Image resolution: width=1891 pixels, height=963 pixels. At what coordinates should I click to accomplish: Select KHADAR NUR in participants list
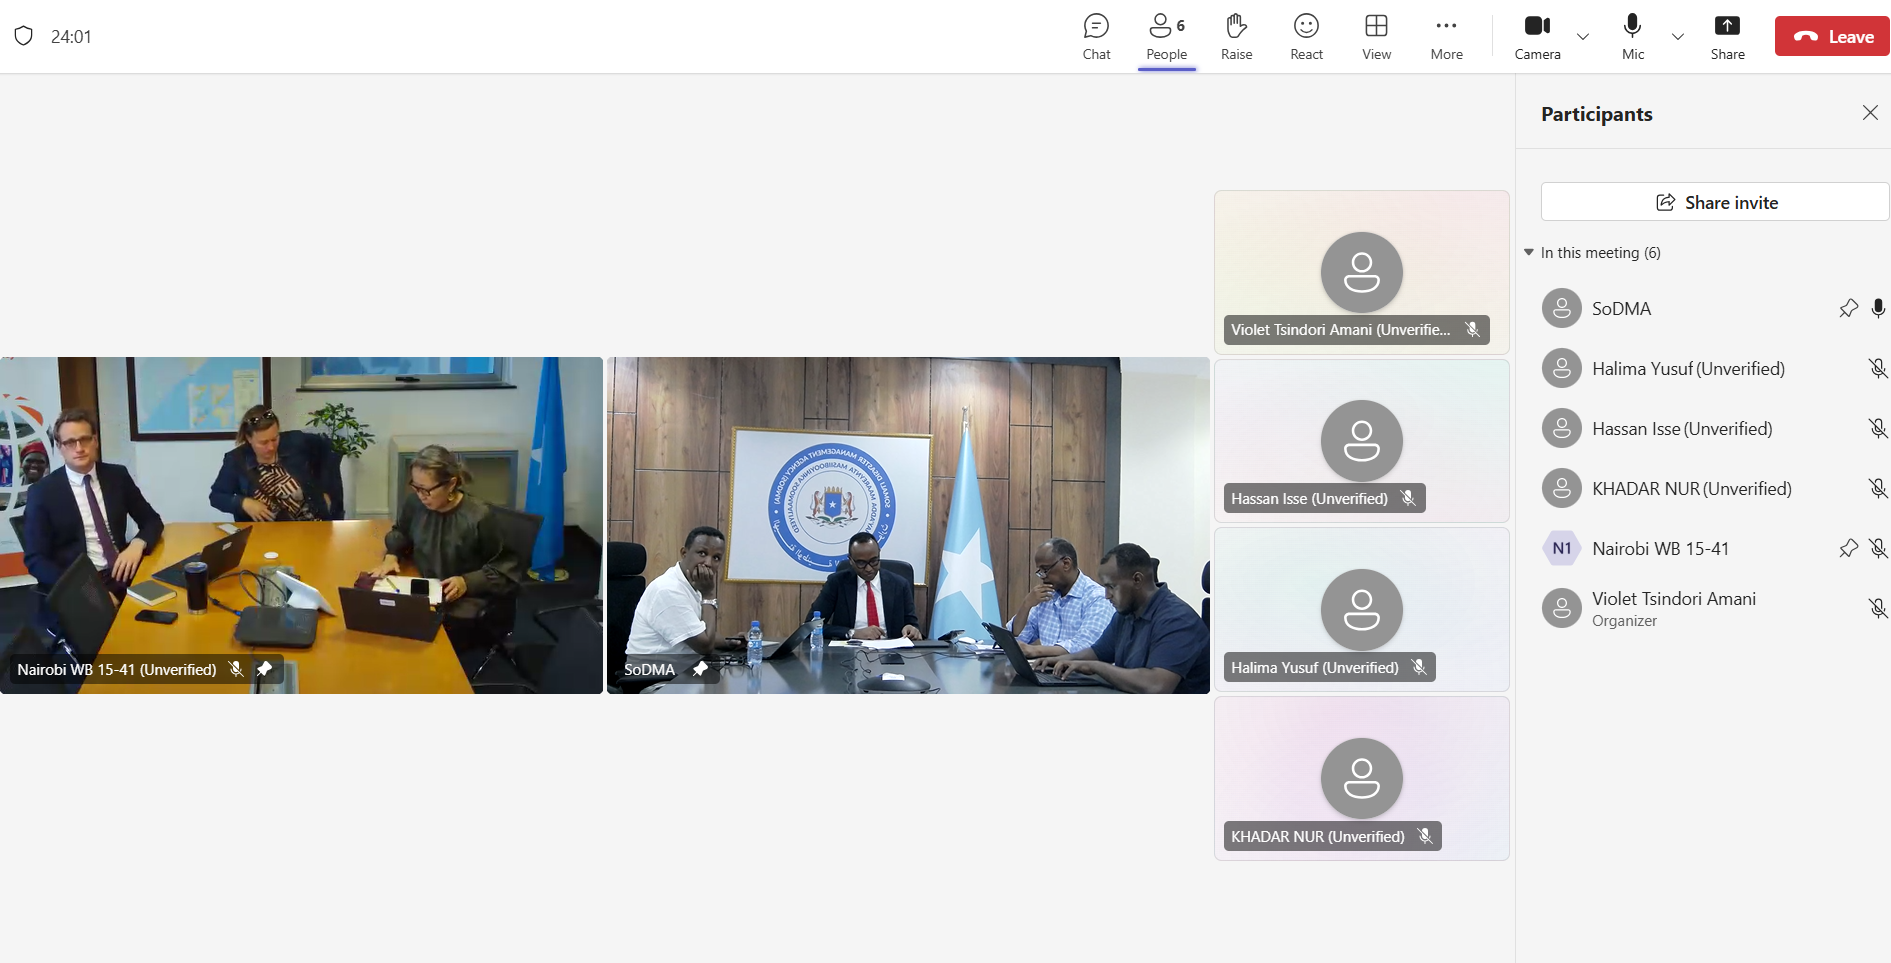point(1691,489)
